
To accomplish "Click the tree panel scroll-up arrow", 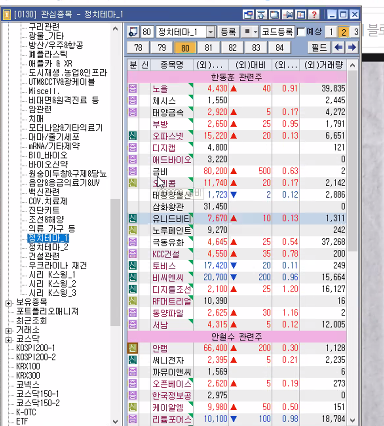I will 115,29.
